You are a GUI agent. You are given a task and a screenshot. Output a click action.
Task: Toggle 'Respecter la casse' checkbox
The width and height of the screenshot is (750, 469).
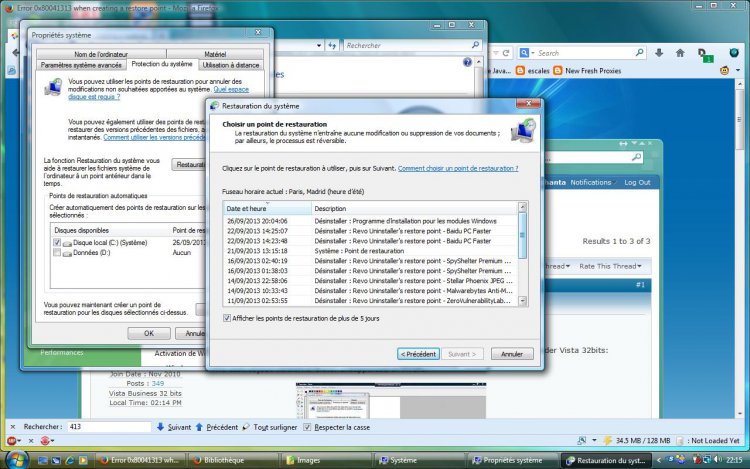click(307, 427)
